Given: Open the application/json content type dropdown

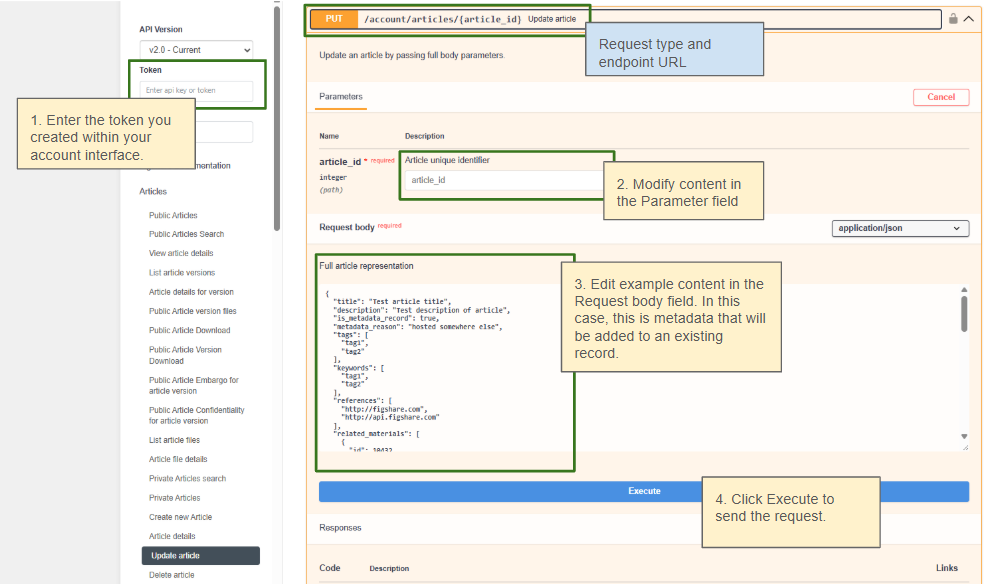Looking at the screenshot, I should pyautogui.click(x=900, y=228).
